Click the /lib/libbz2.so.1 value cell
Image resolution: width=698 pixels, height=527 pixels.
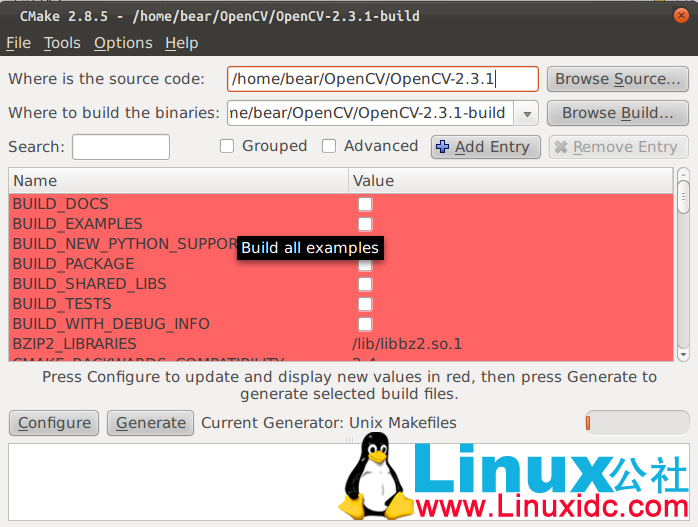click(407, 344)
